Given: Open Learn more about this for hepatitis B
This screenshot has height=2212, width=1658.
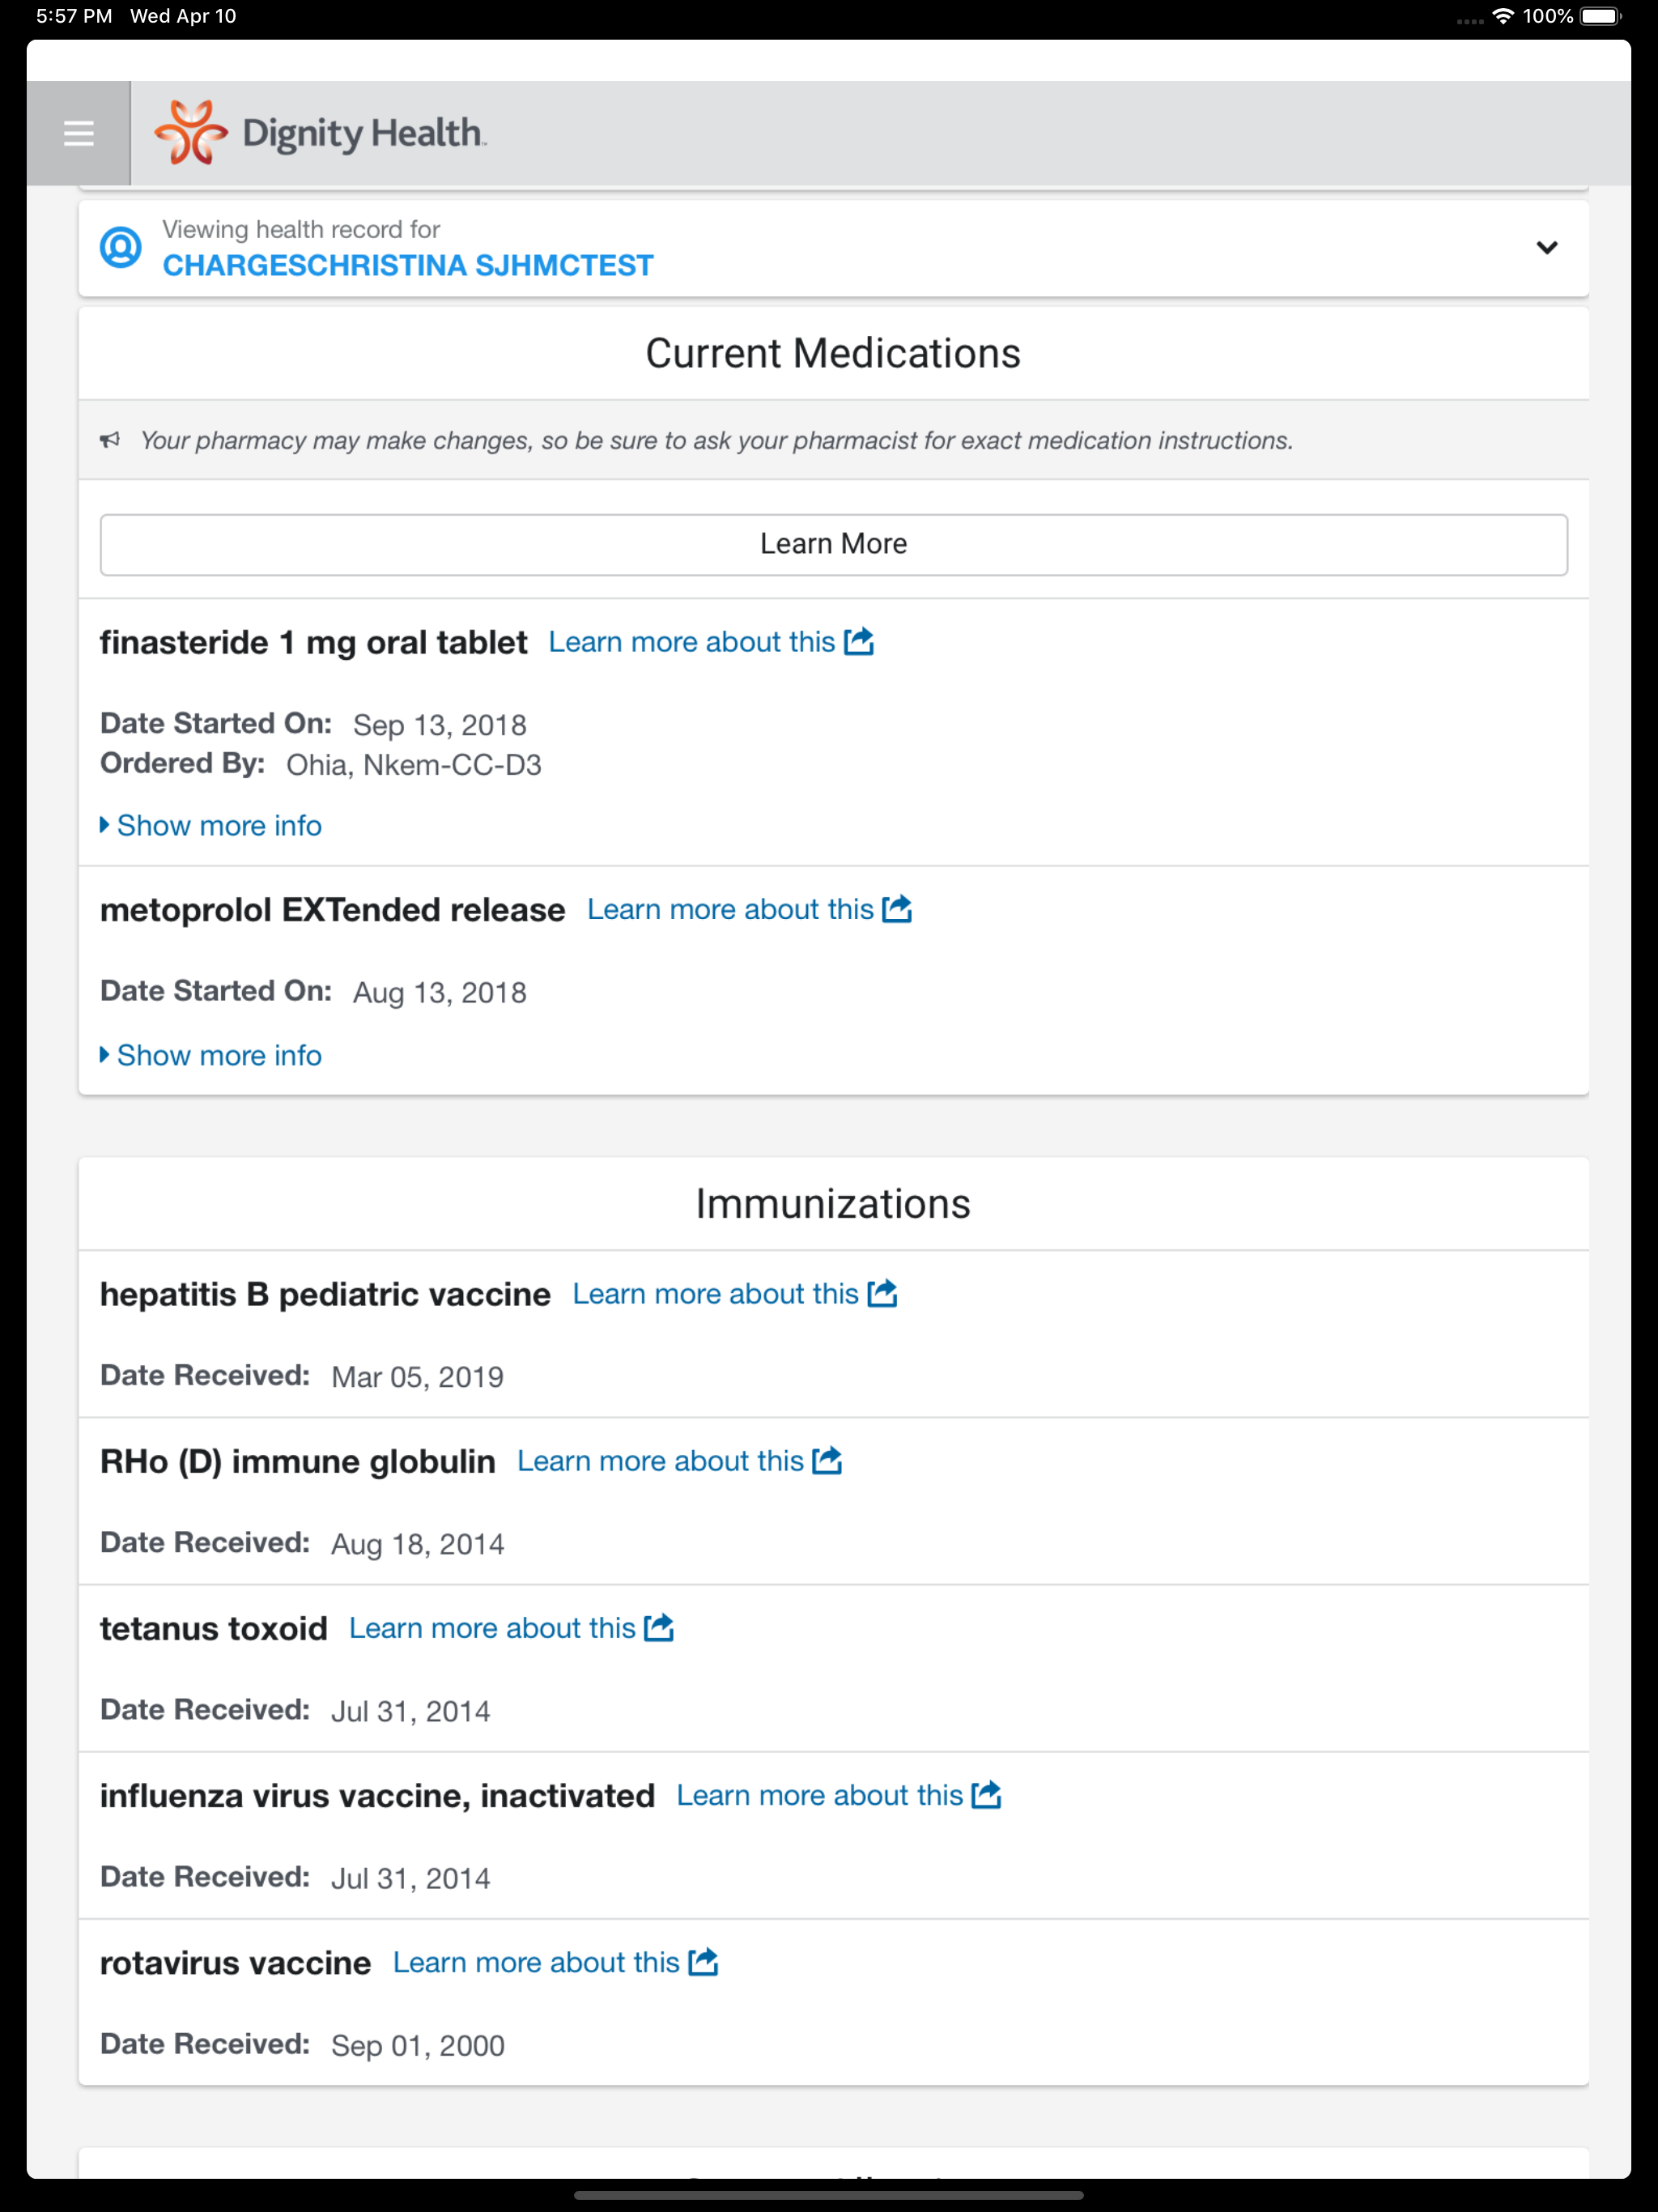Looking at the screenshot, I should click(716, 1294).
